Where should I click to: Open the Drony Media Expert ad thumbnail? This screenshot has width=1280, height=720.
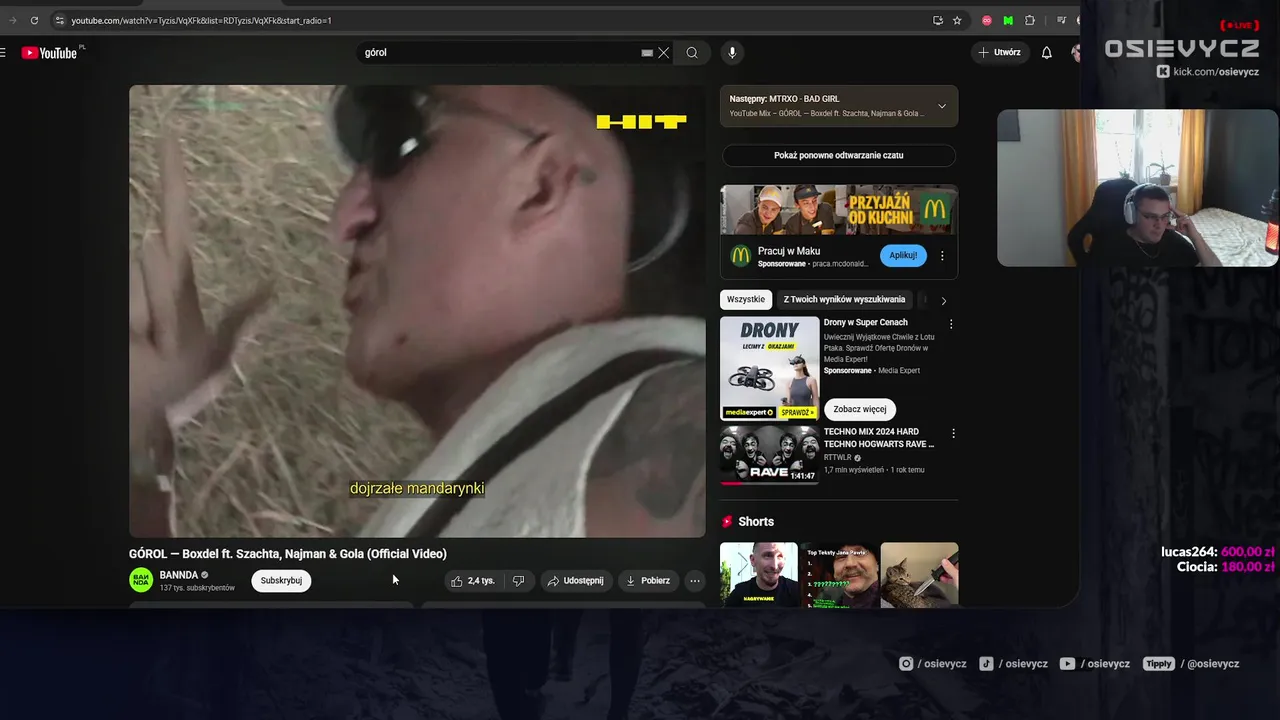pos(769,368)
